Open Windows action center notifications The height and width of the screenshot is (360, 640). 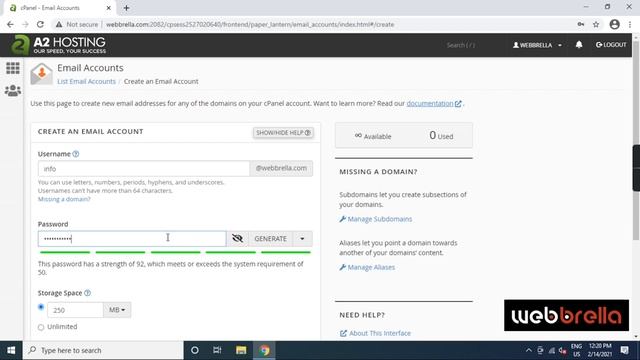pyautogui.click(x=624, y=350)
